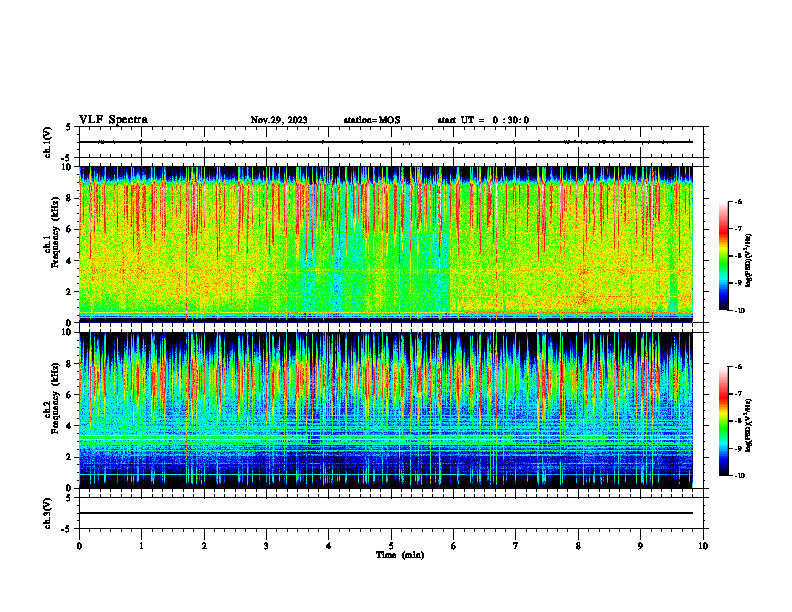
Task: Click the 'station=MOS' label
Action: (372, 120)
